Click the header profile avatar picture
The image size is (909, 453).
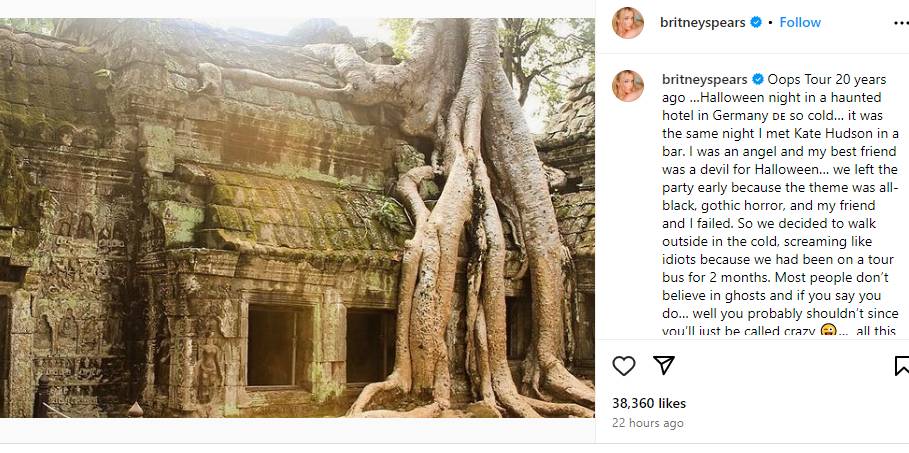coord(628,22)
